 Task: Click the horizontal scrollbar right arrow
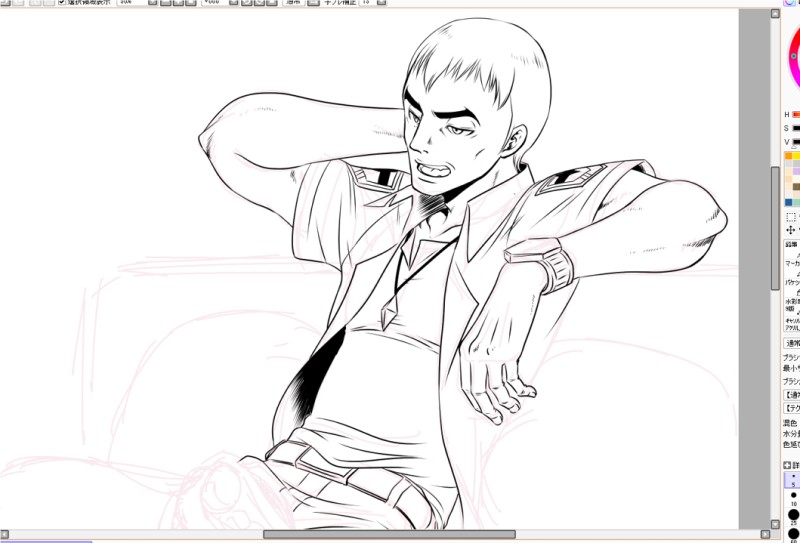pos(766,534)
